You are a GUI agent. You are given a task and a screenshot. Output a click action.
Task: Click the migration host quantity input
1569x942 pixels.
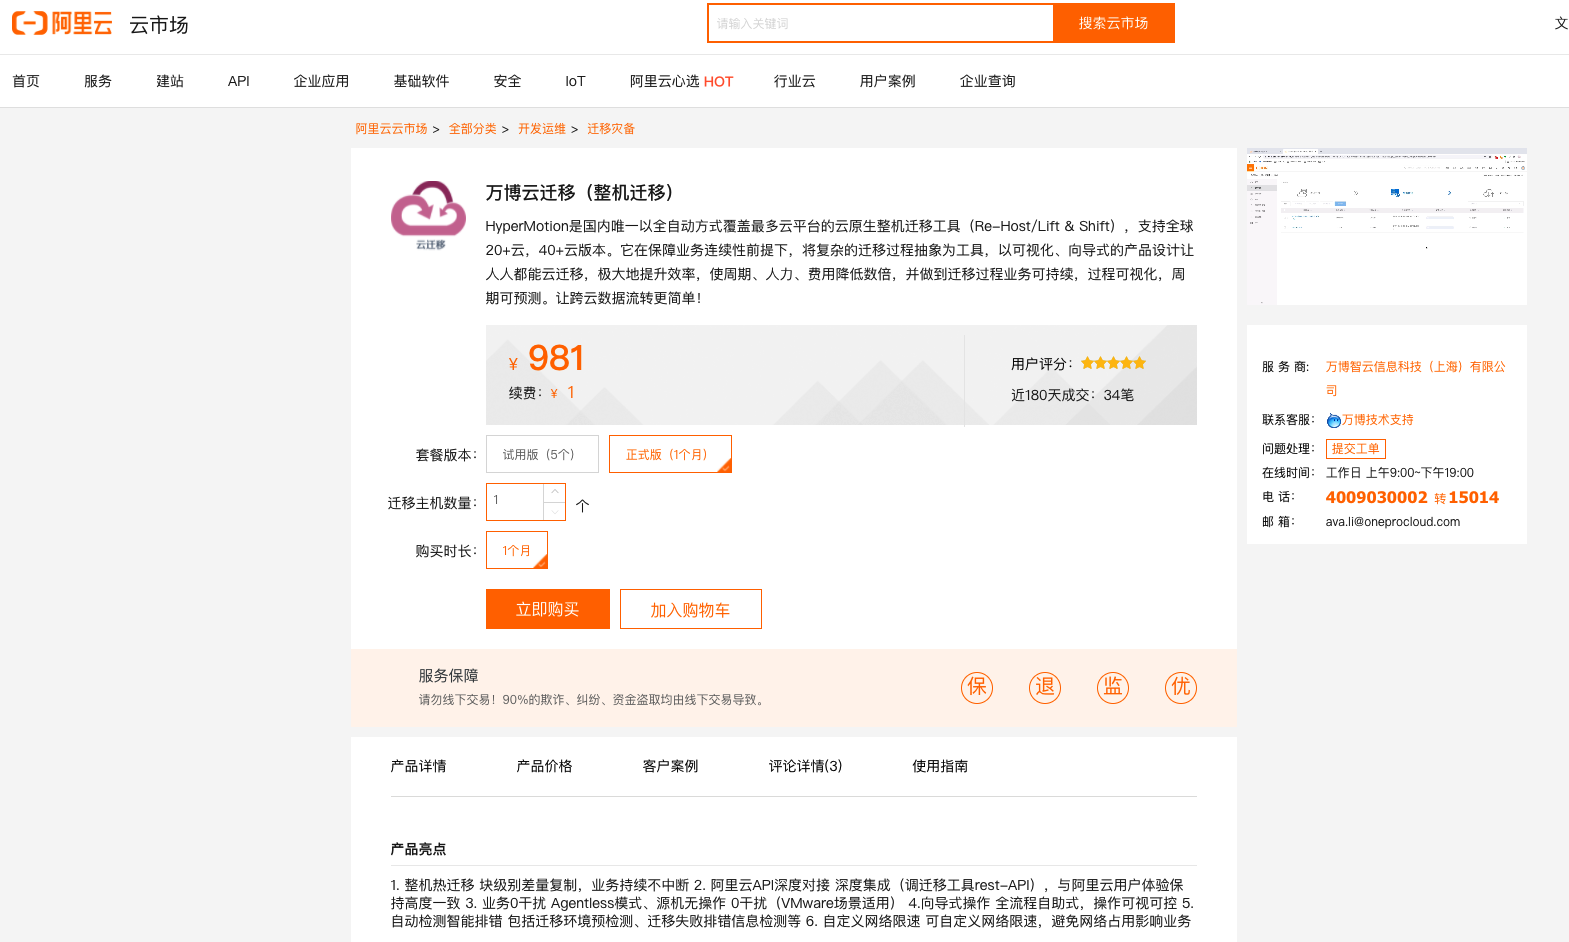515,502
